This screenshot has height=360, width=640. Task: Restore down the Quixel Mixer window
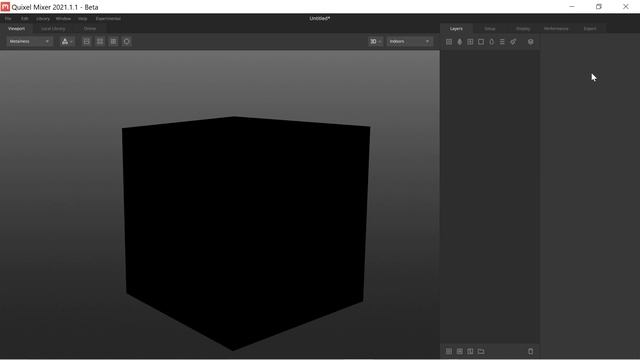(599, 7)
